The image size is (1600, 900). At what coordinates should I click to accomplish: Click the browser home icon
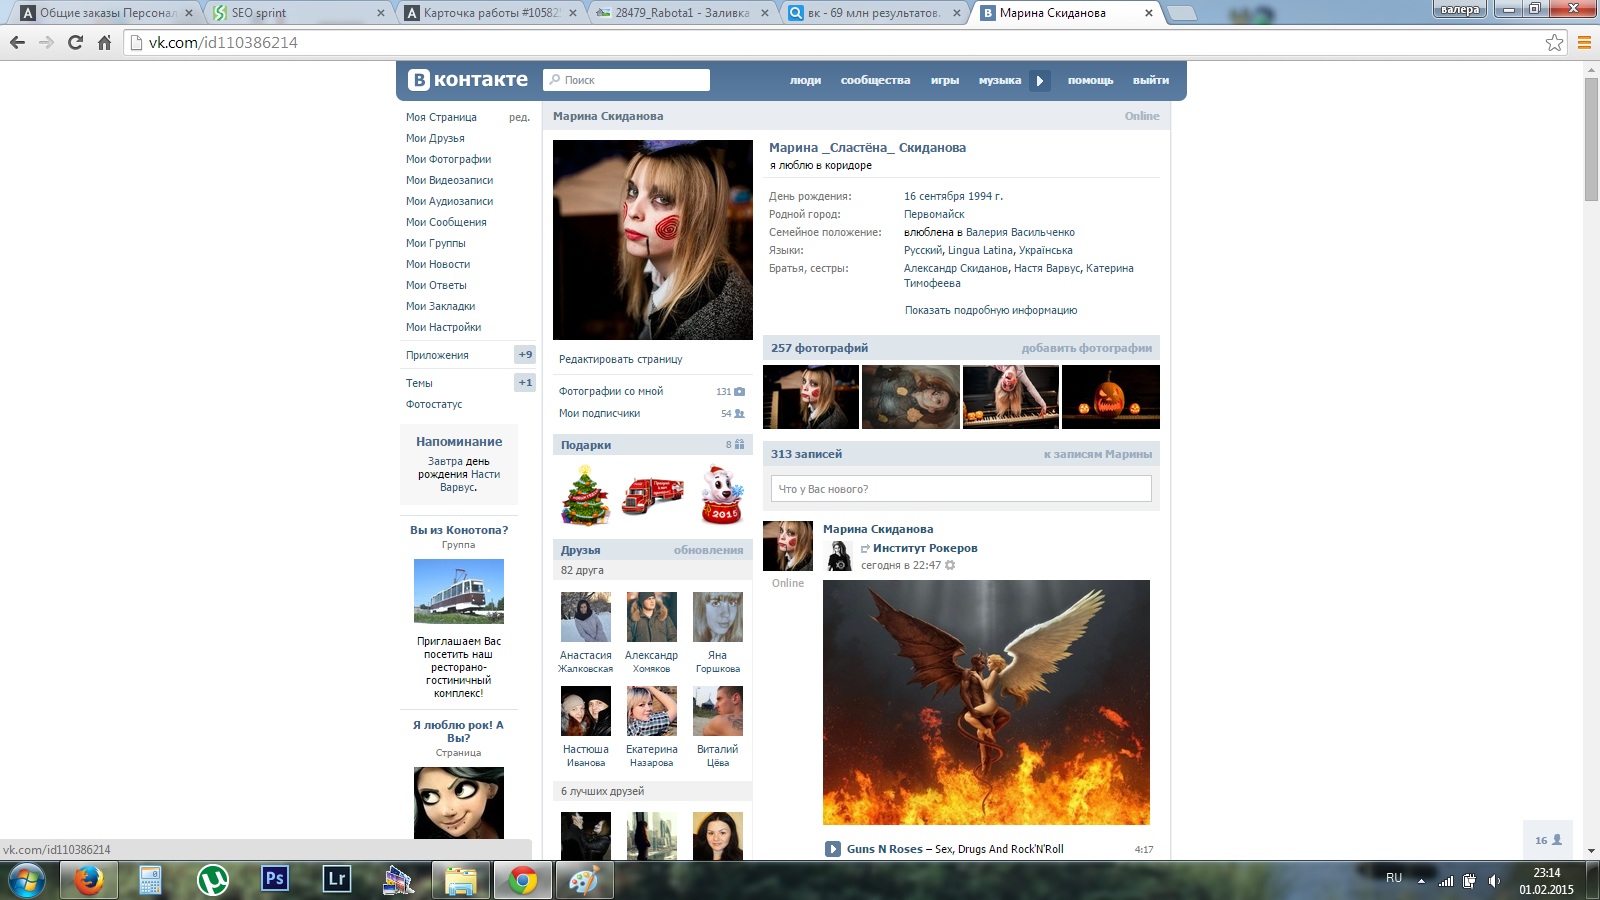(104, 42)
